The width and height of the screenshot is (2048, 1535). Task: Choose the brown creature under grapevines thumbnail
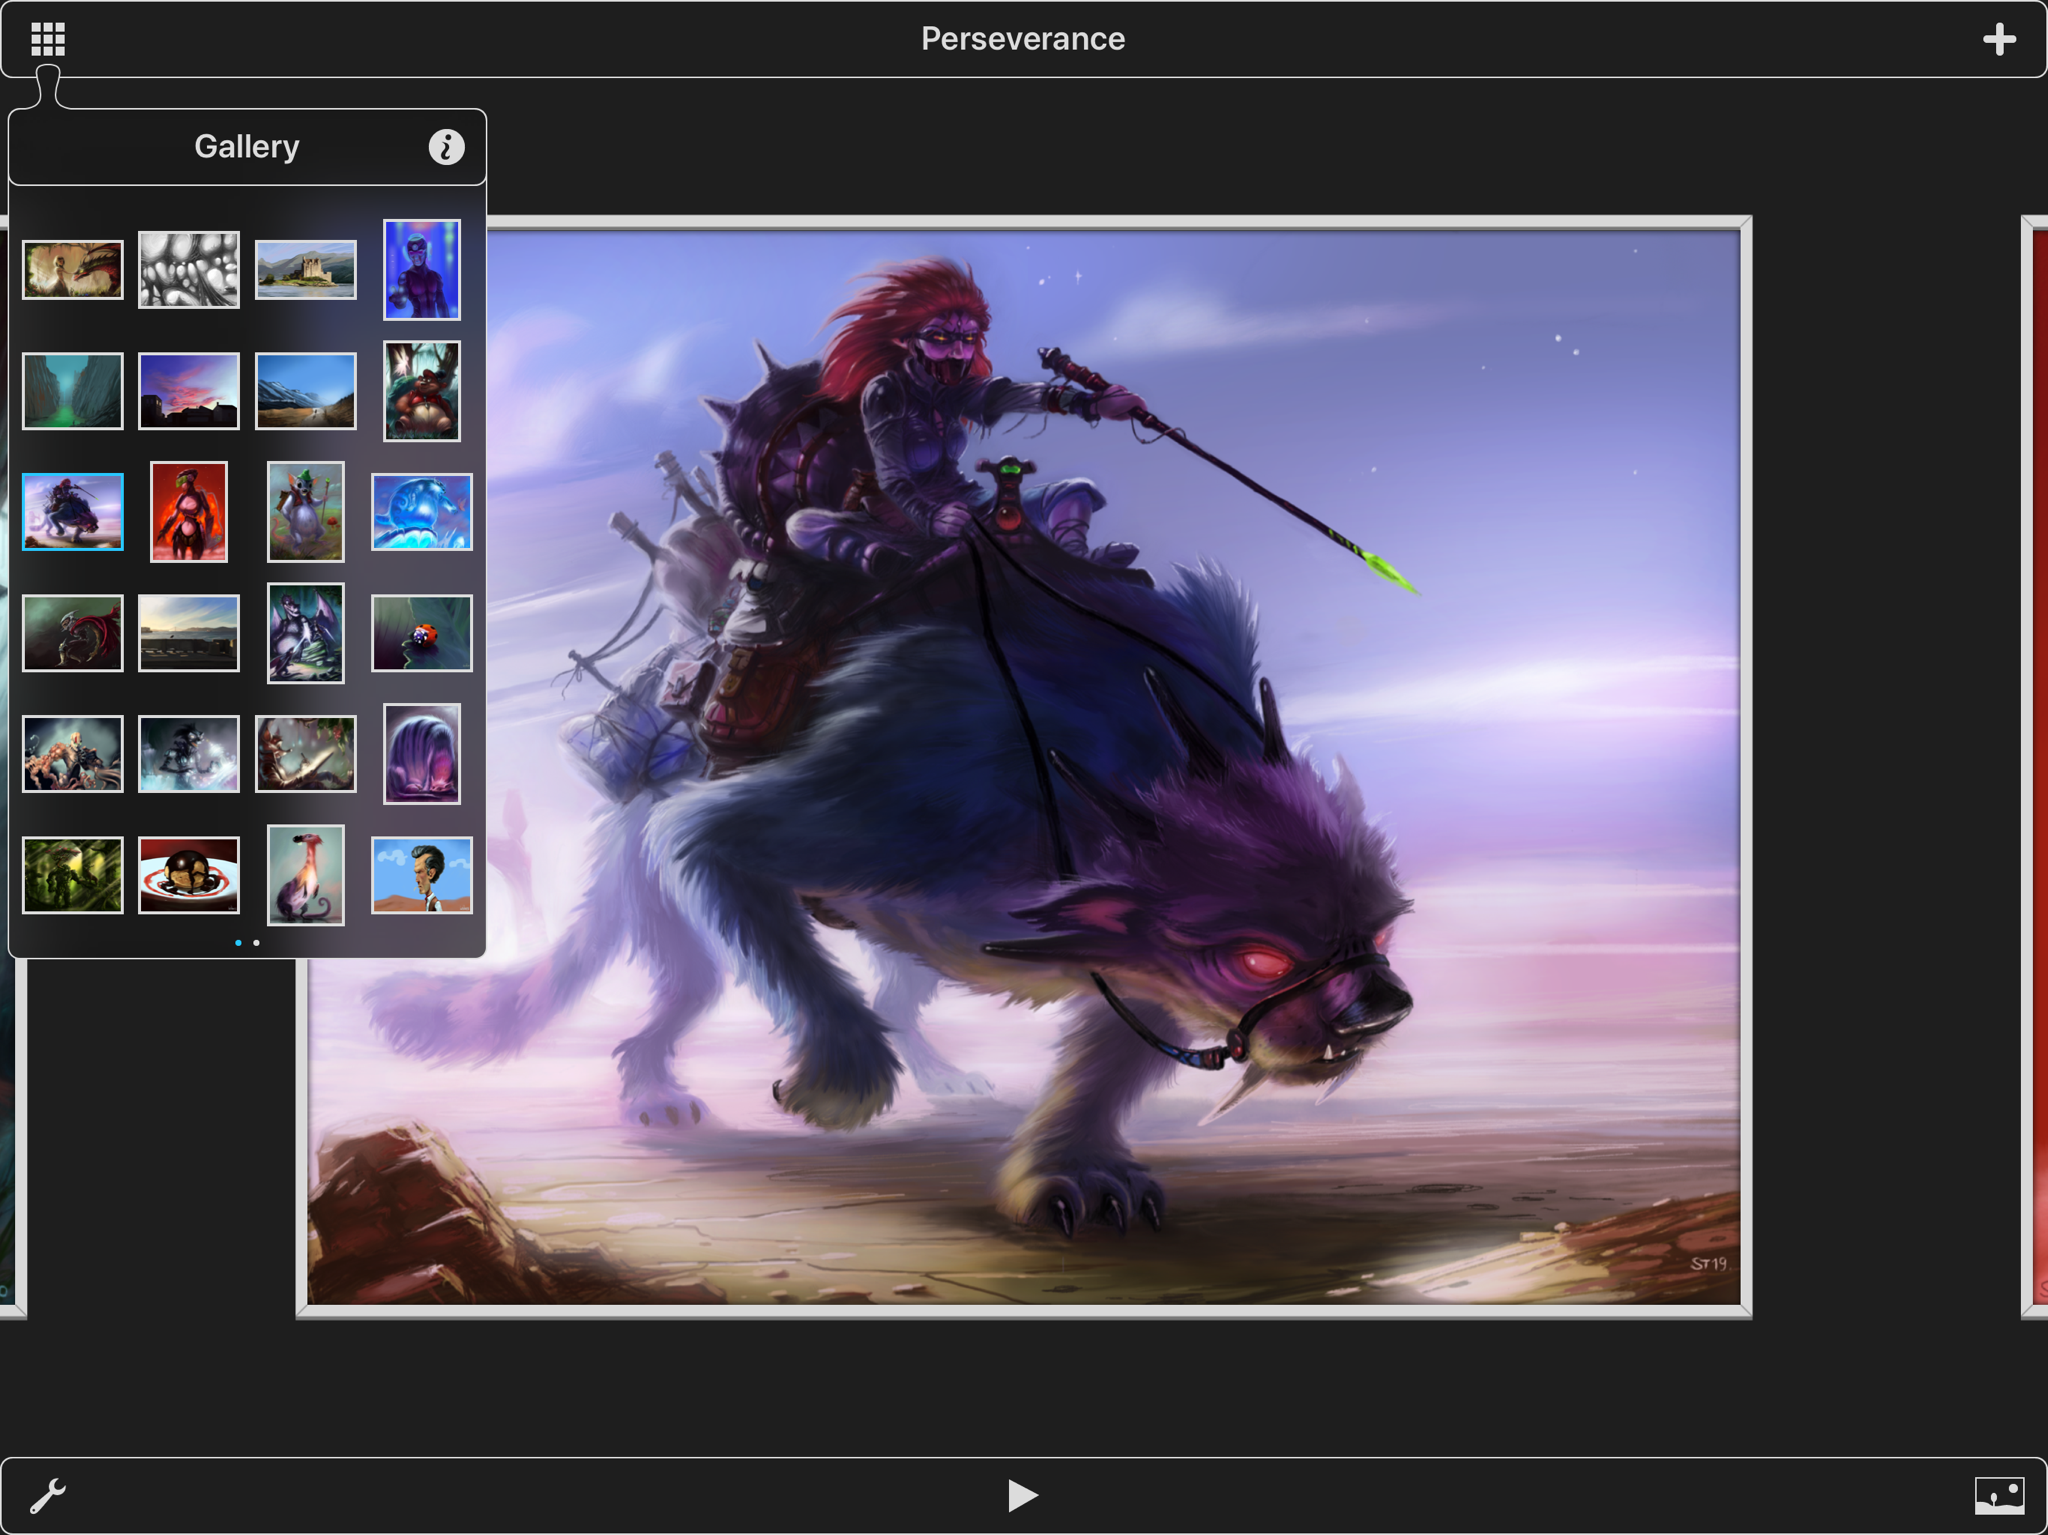(x=306, y=754)
